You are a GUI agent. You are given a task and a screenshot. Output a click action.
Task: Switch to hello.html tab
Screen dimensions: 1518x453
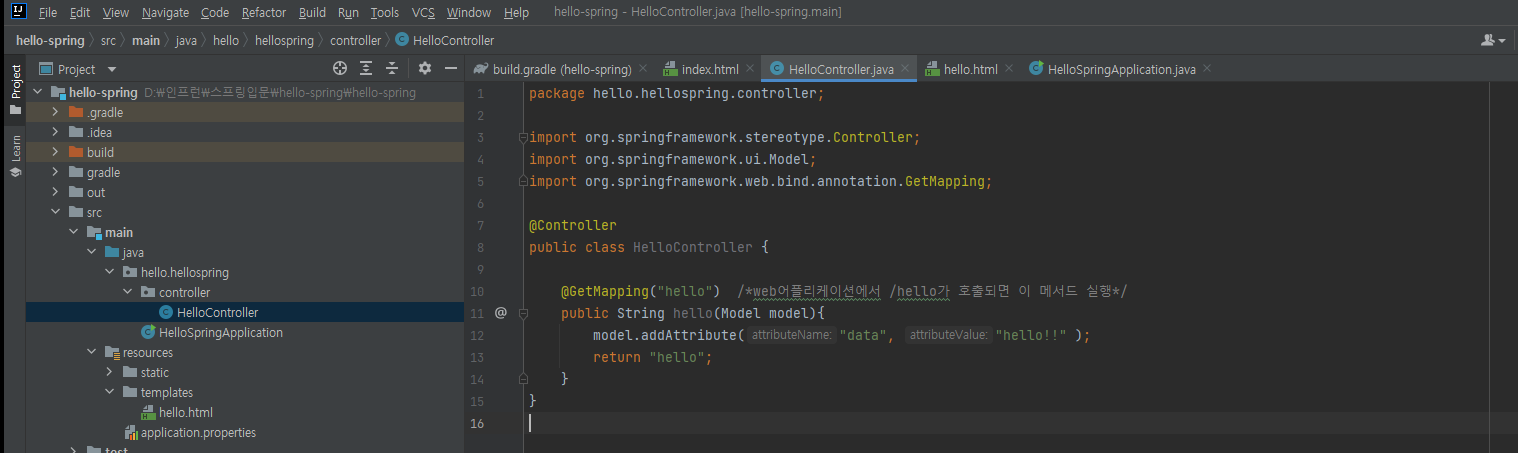click(x=970, y=69)
